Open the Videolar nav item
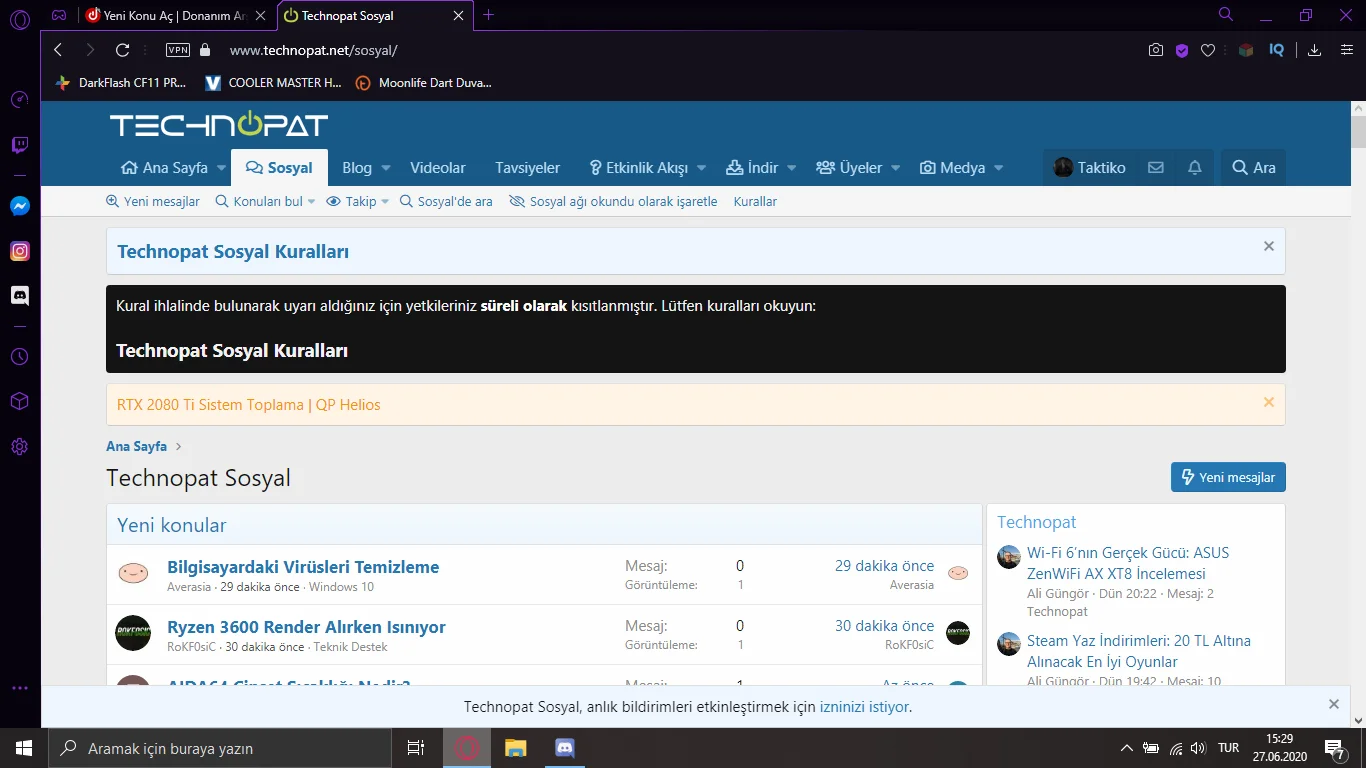Image resolution: width=1366 pixels, height=768 pixels. pos(438,168)
